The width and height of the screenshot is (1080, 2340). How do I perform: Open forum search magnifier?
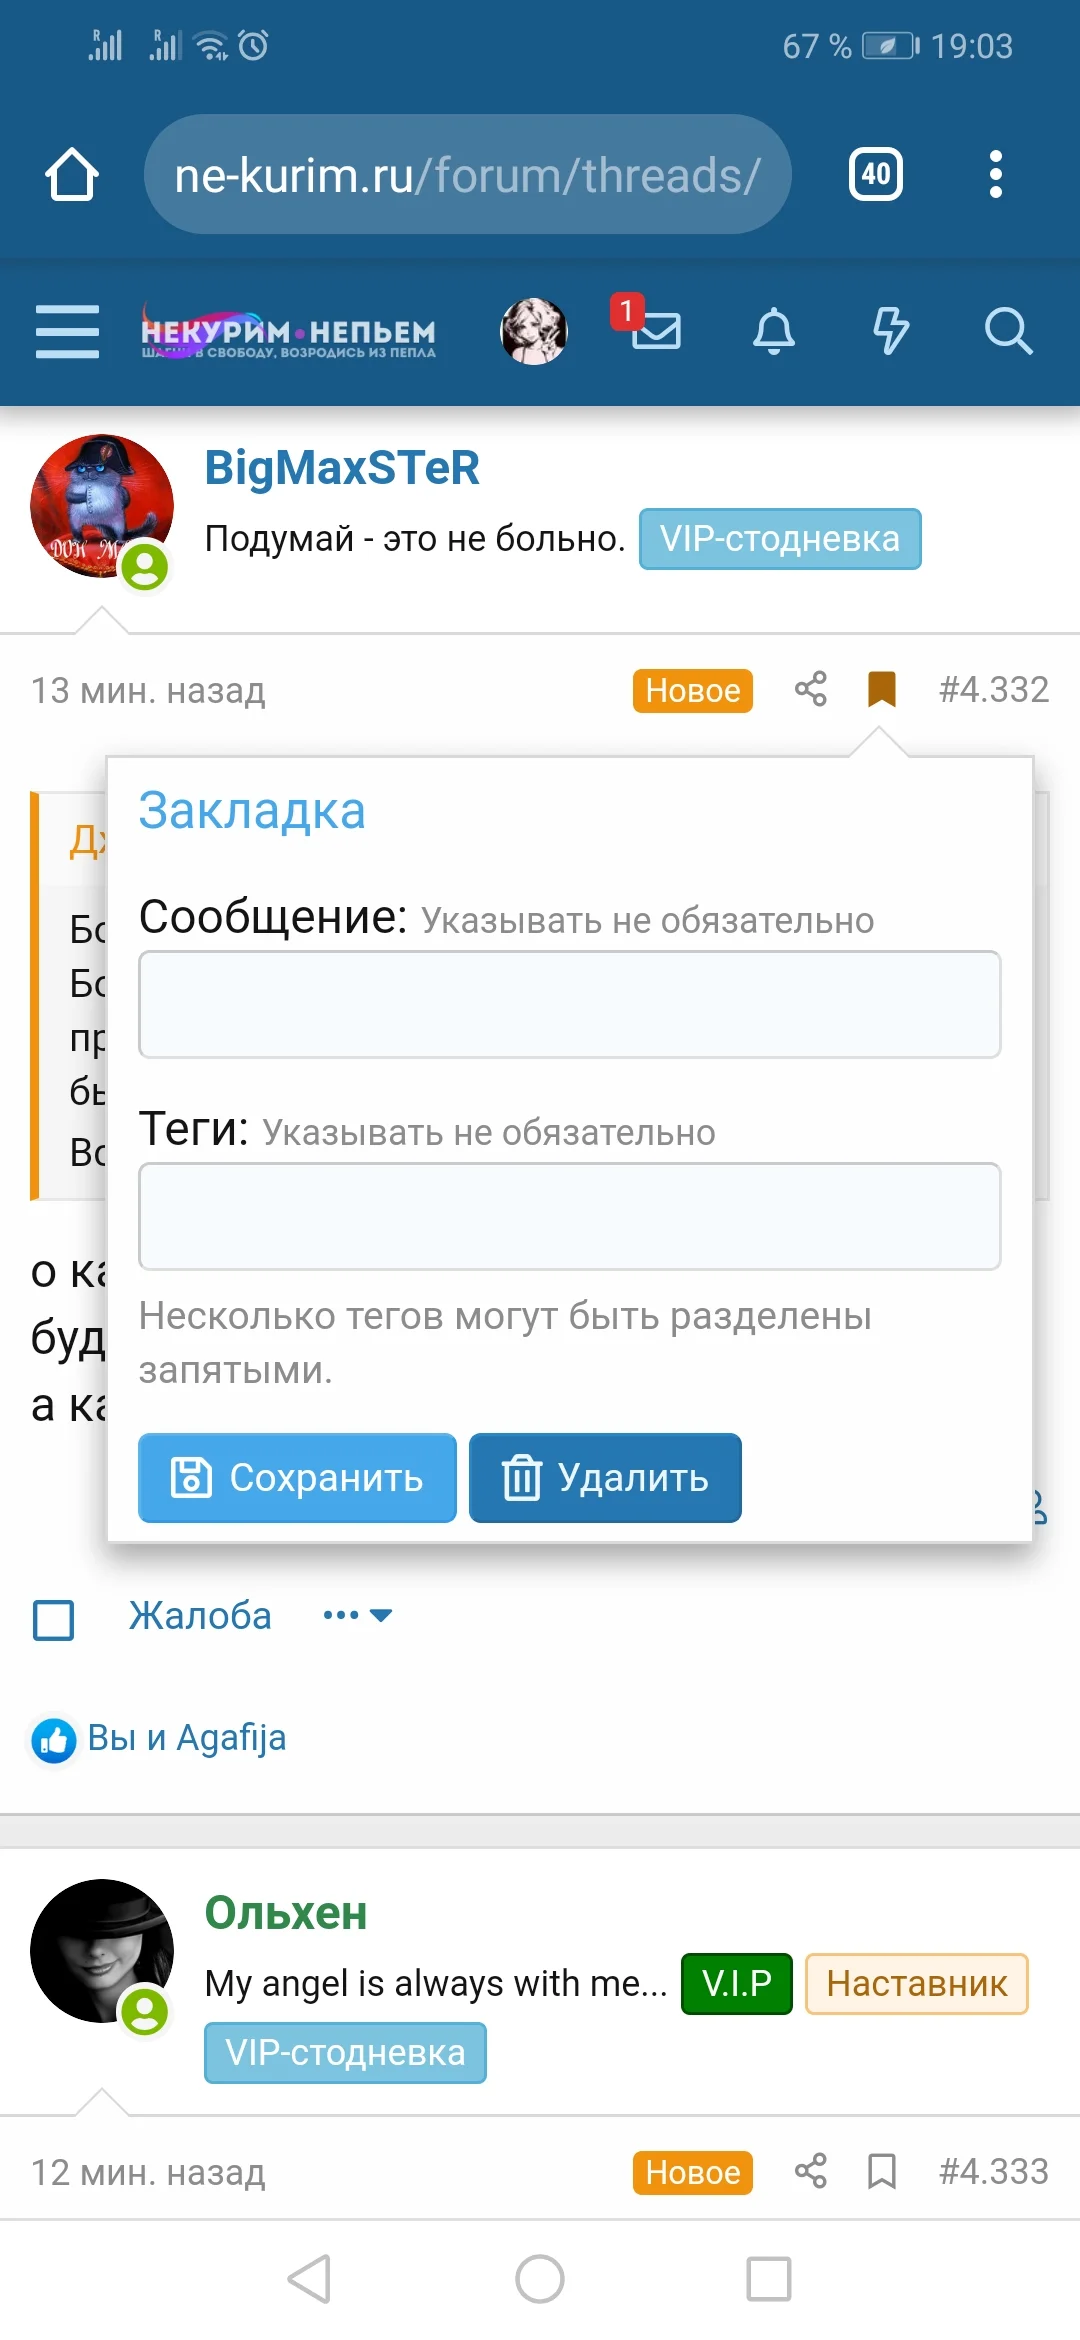1007,331
